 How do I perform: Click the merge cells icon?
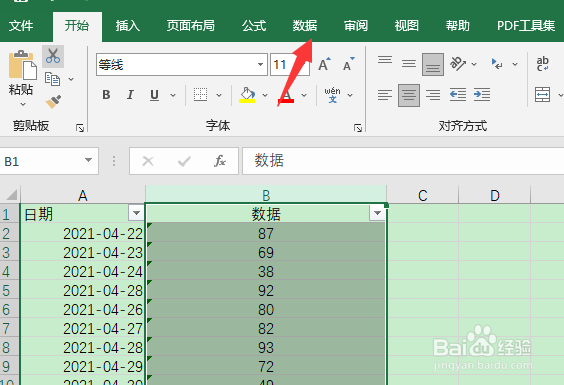(x=542, y=95)
